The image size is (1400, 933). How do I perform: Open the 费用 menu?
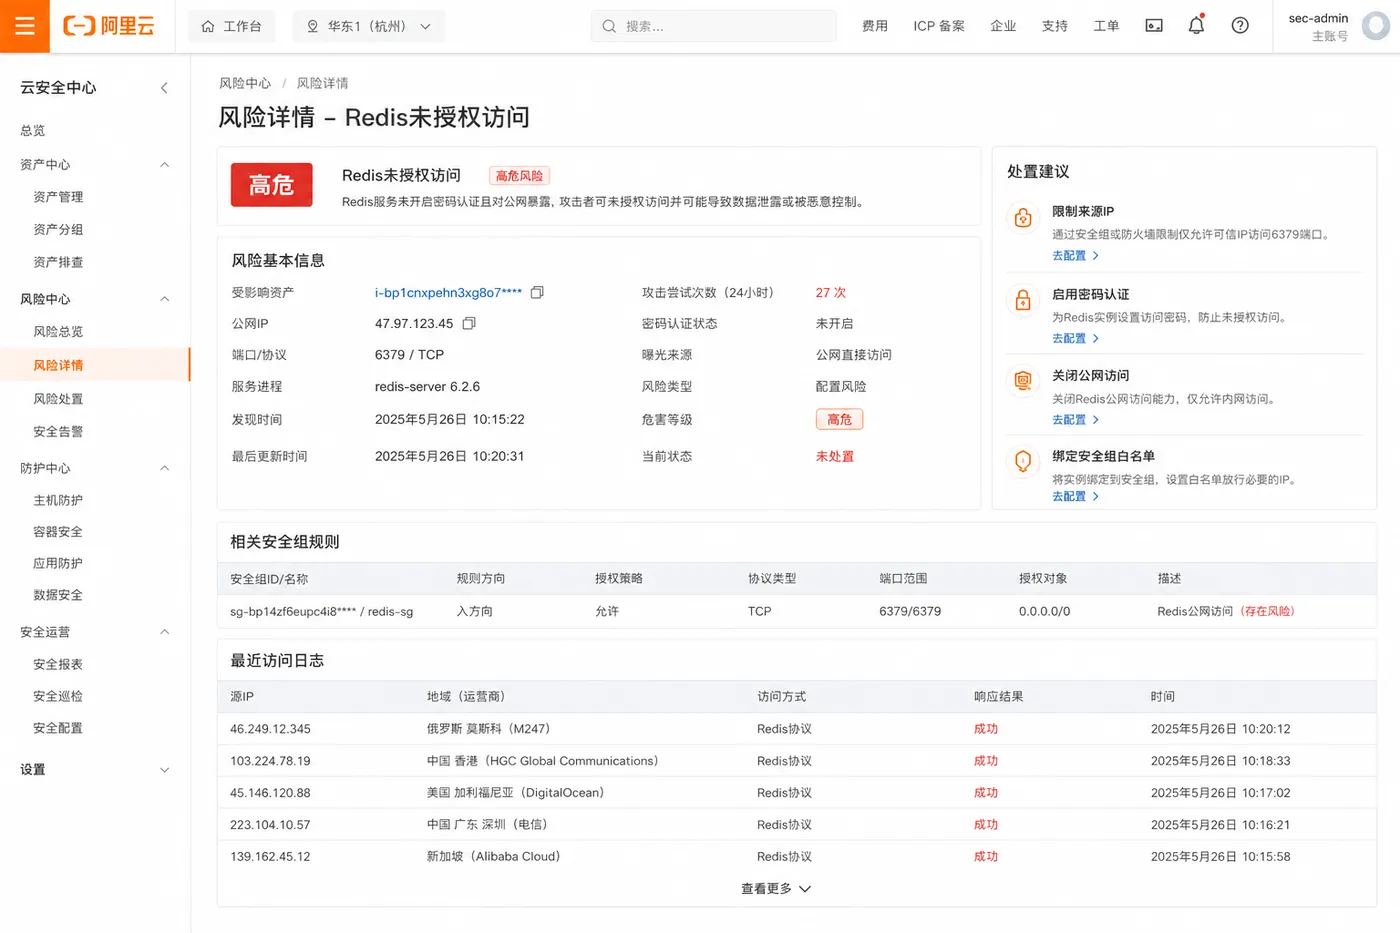click(875, 27)
